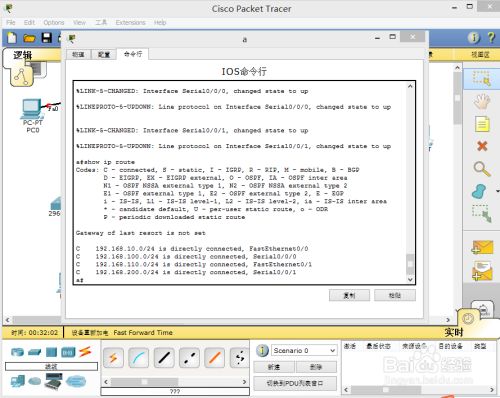Open the Scenario 0 dropdown
This screenshot has height=398, width=500.
tap(304, 350)
